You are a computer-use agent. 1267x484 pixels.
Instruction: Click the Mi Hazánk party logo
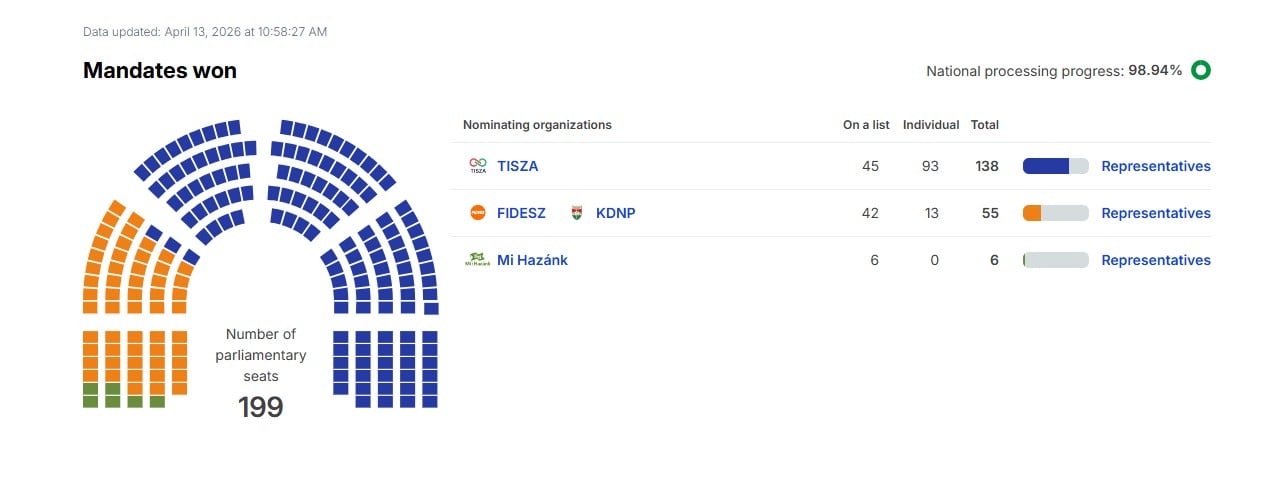pyautogui.click(x=477, y=260)
